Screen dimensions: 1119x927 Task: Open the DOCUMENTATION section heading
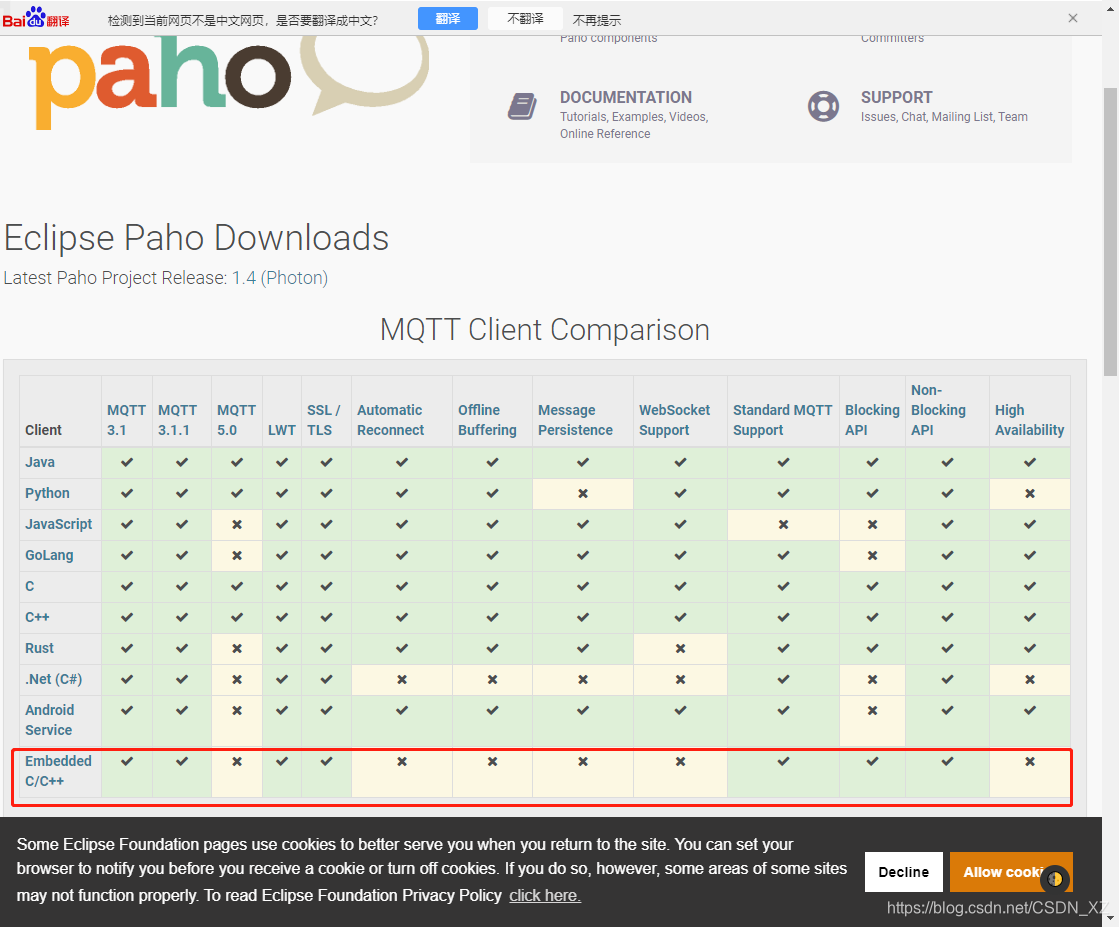(626, 97)
